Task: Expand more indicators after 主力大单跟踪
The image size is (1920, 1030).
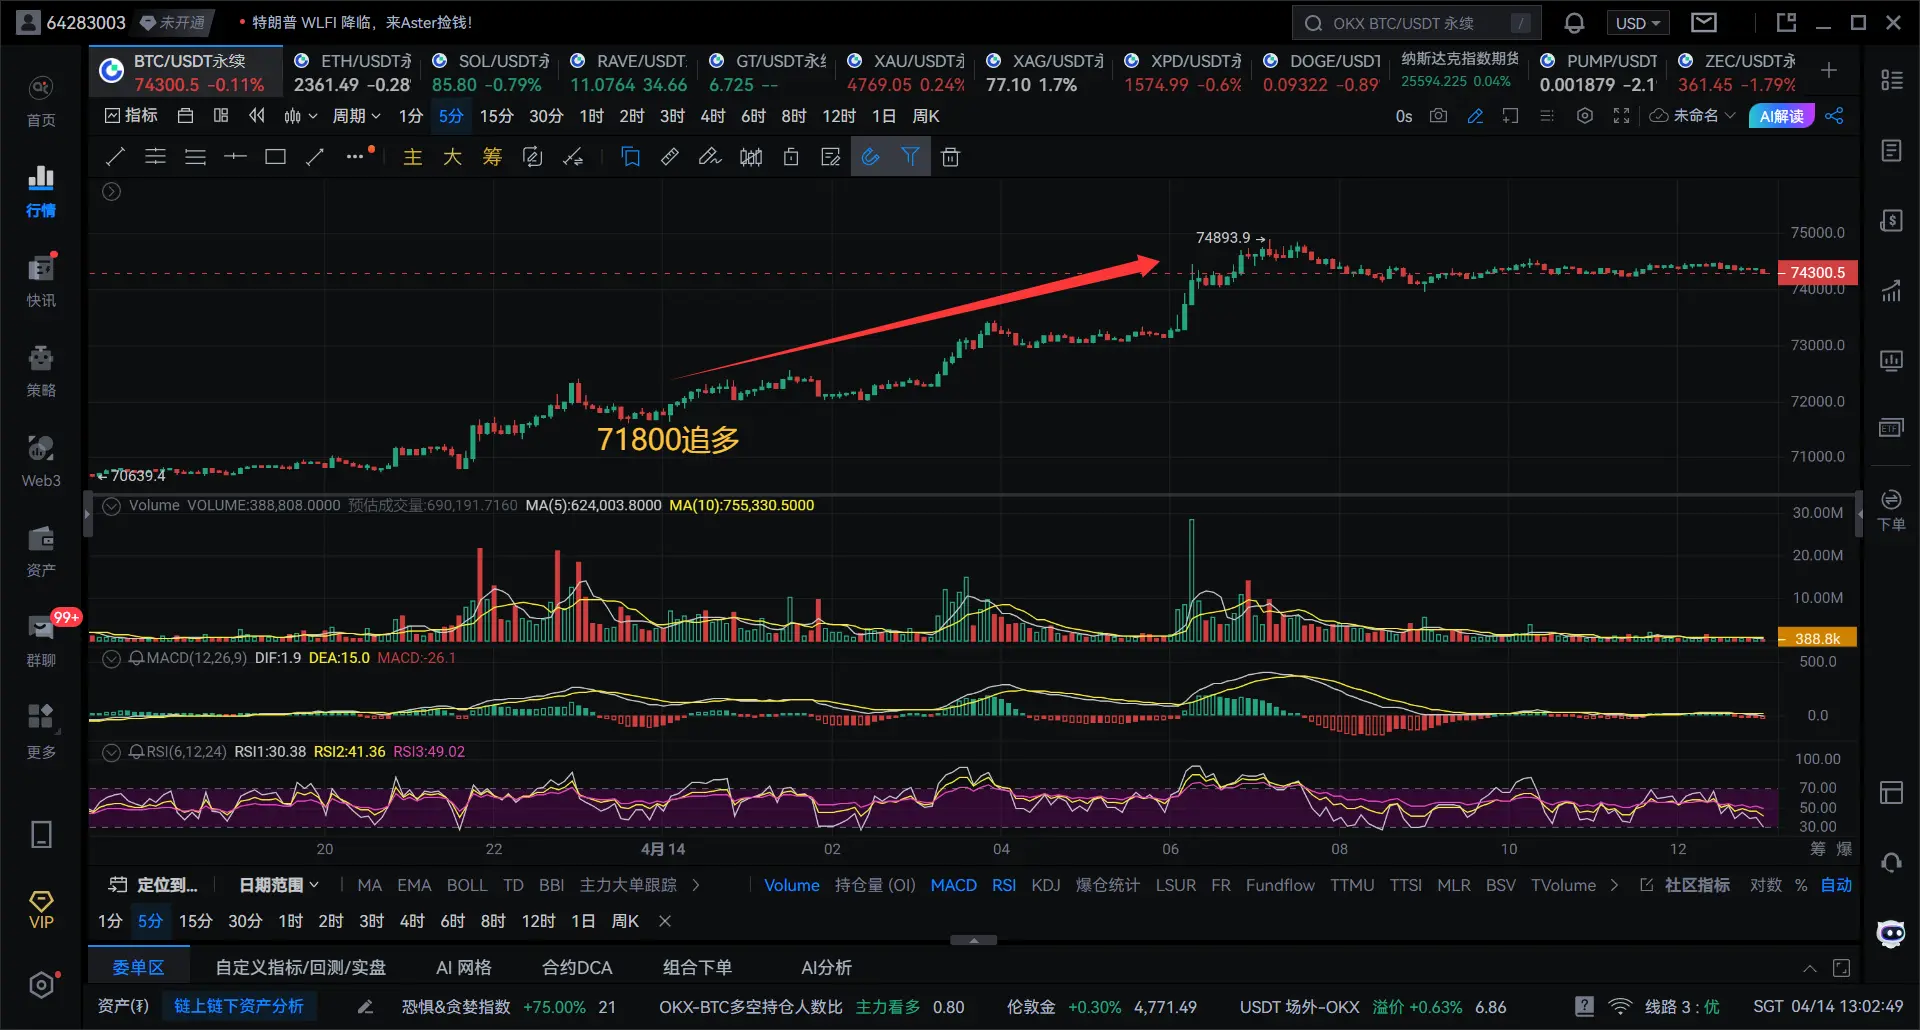Action: (x=696, y=885)
